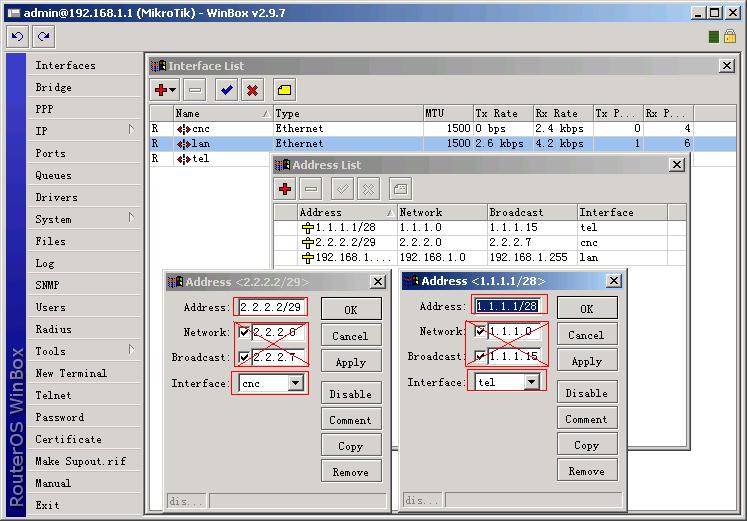This screenshot has width=747, height=521.
Task: Open the Queues menu item
Action: [54, 175]
